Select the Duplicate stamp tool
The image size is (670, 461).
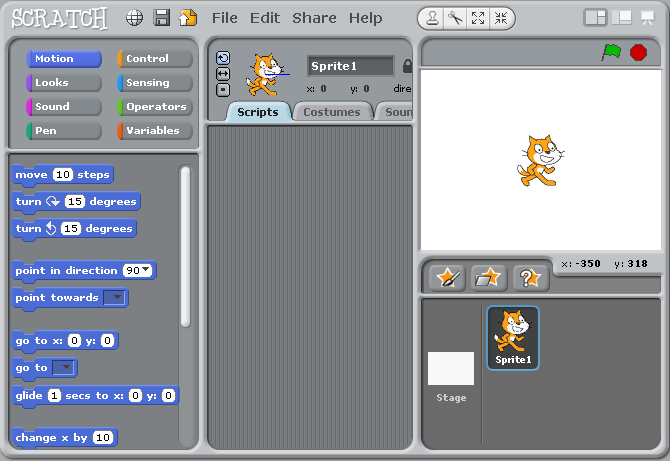tap(432, 18)
